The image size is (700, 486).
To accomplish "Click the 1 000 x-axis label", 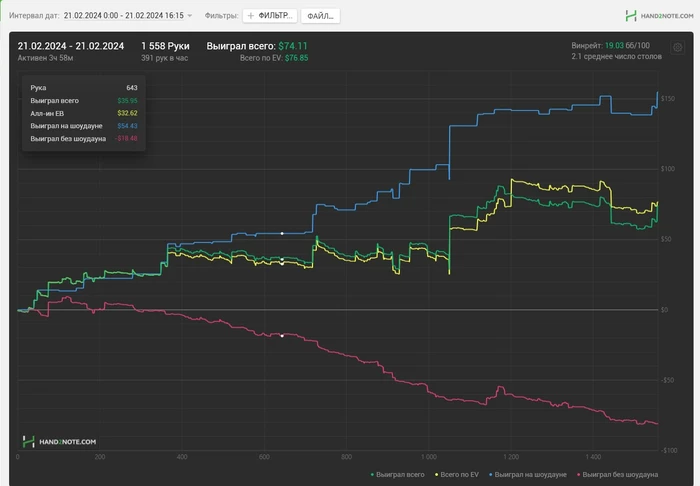I will pos(429,457).
